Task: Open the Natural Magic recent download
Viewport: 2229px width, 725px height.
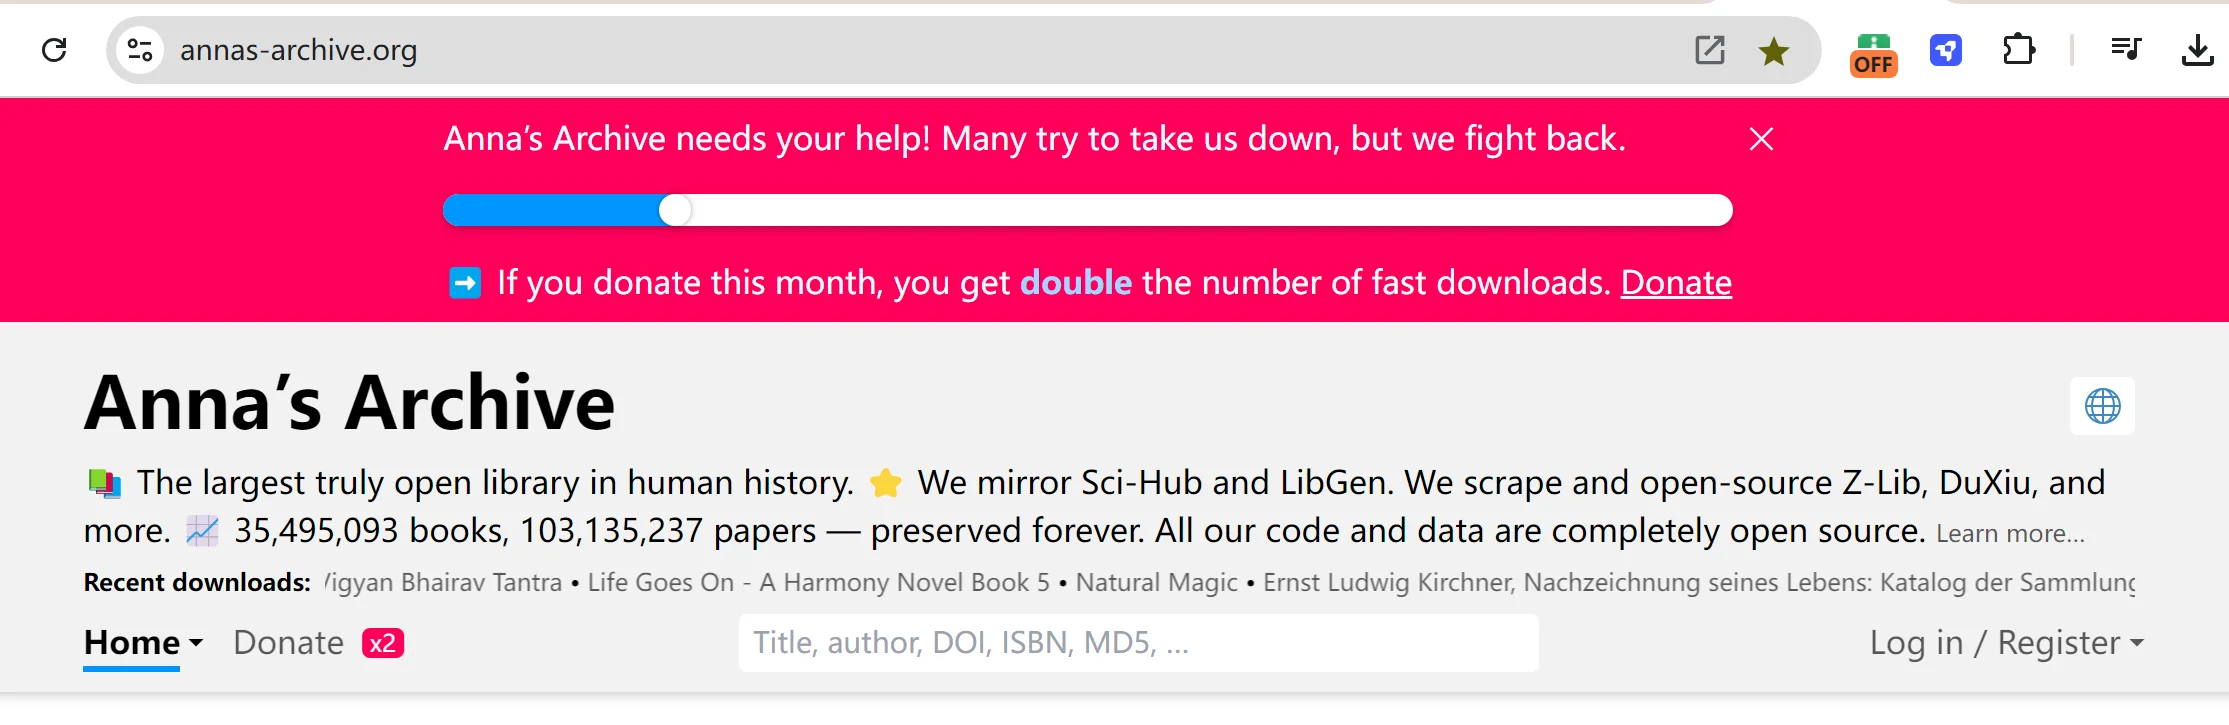Action: pyautogui.click(x=1156, y=583)
